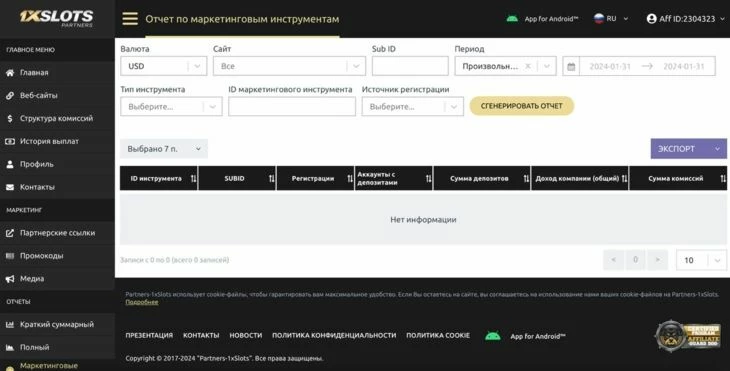
Task: Click the Подробнее cookie link
Action: click(x=142, y=302)
